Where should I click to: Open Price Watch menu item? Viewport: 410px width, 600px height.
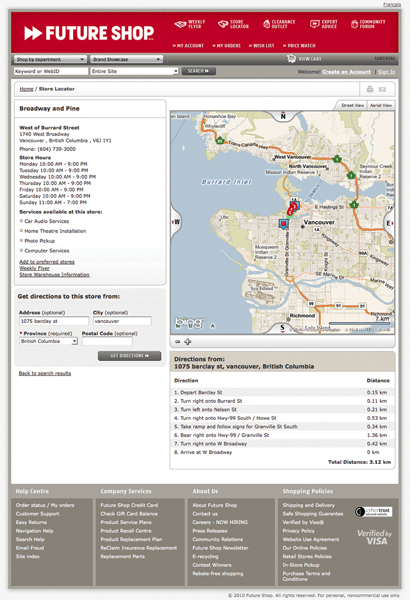[x=299, y=46]
